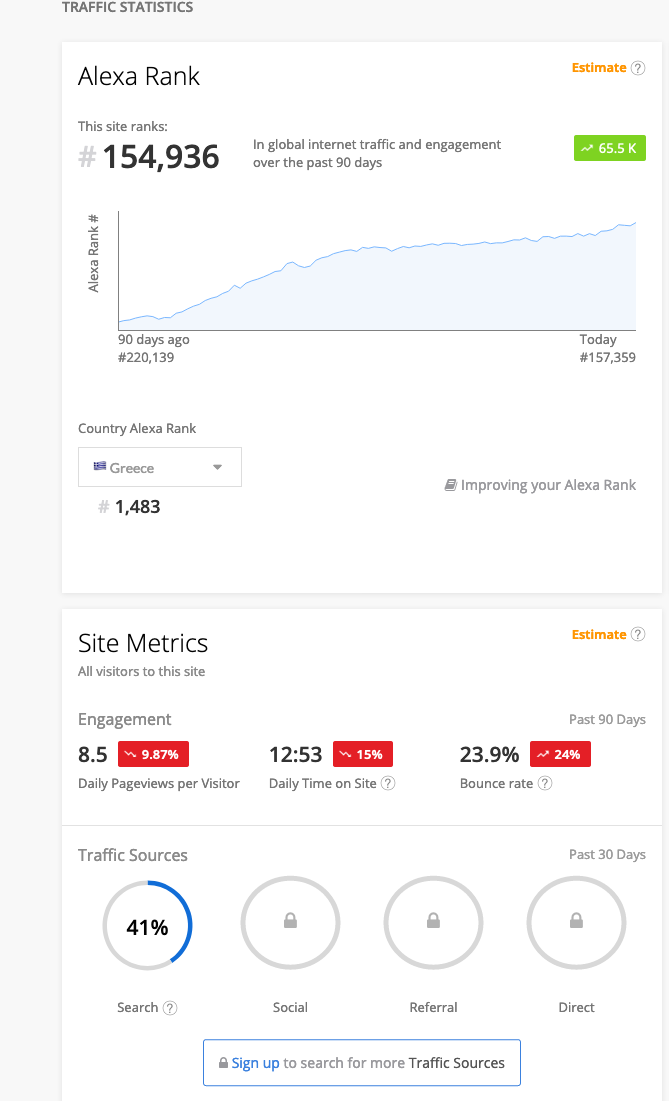This screenshot has width=669, height=1101.
Task: Click the 24% bounce rate change badge
Action: point(560,754)
